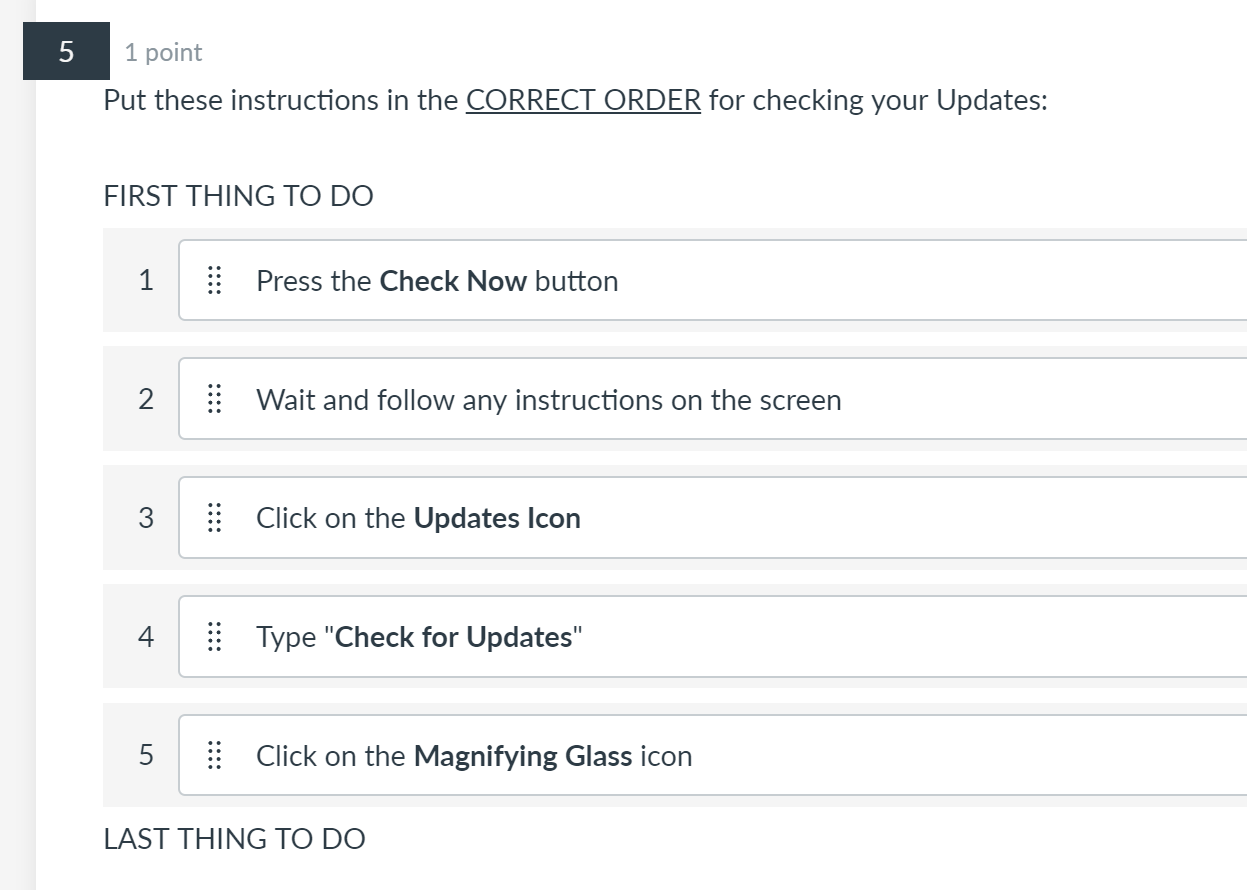
Task: Select the Click on the Updates Icon item
Action: click(x=418, y=518)
